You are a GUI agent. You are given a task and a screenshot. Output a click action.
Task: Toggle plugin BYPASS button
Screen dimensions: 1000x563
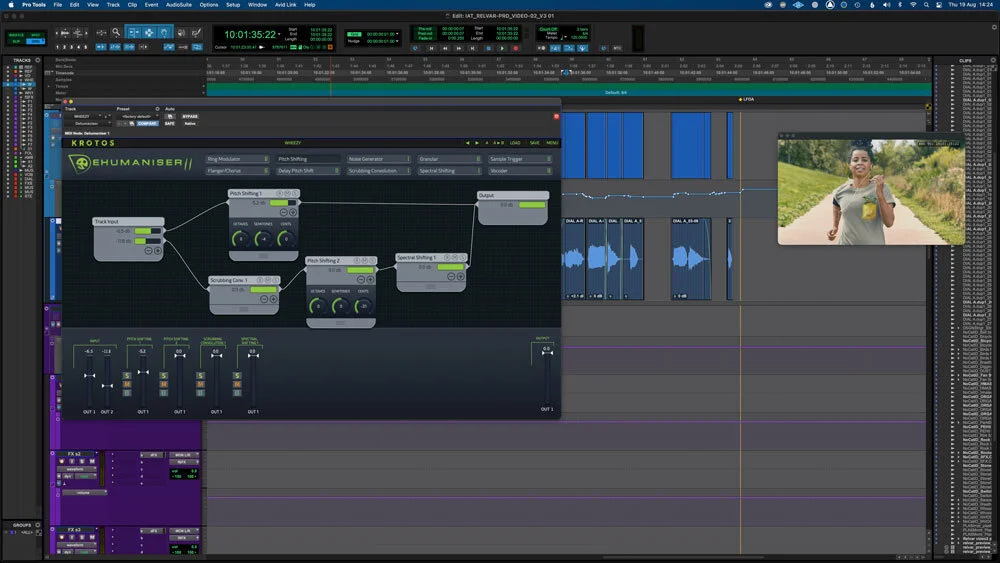190,117
